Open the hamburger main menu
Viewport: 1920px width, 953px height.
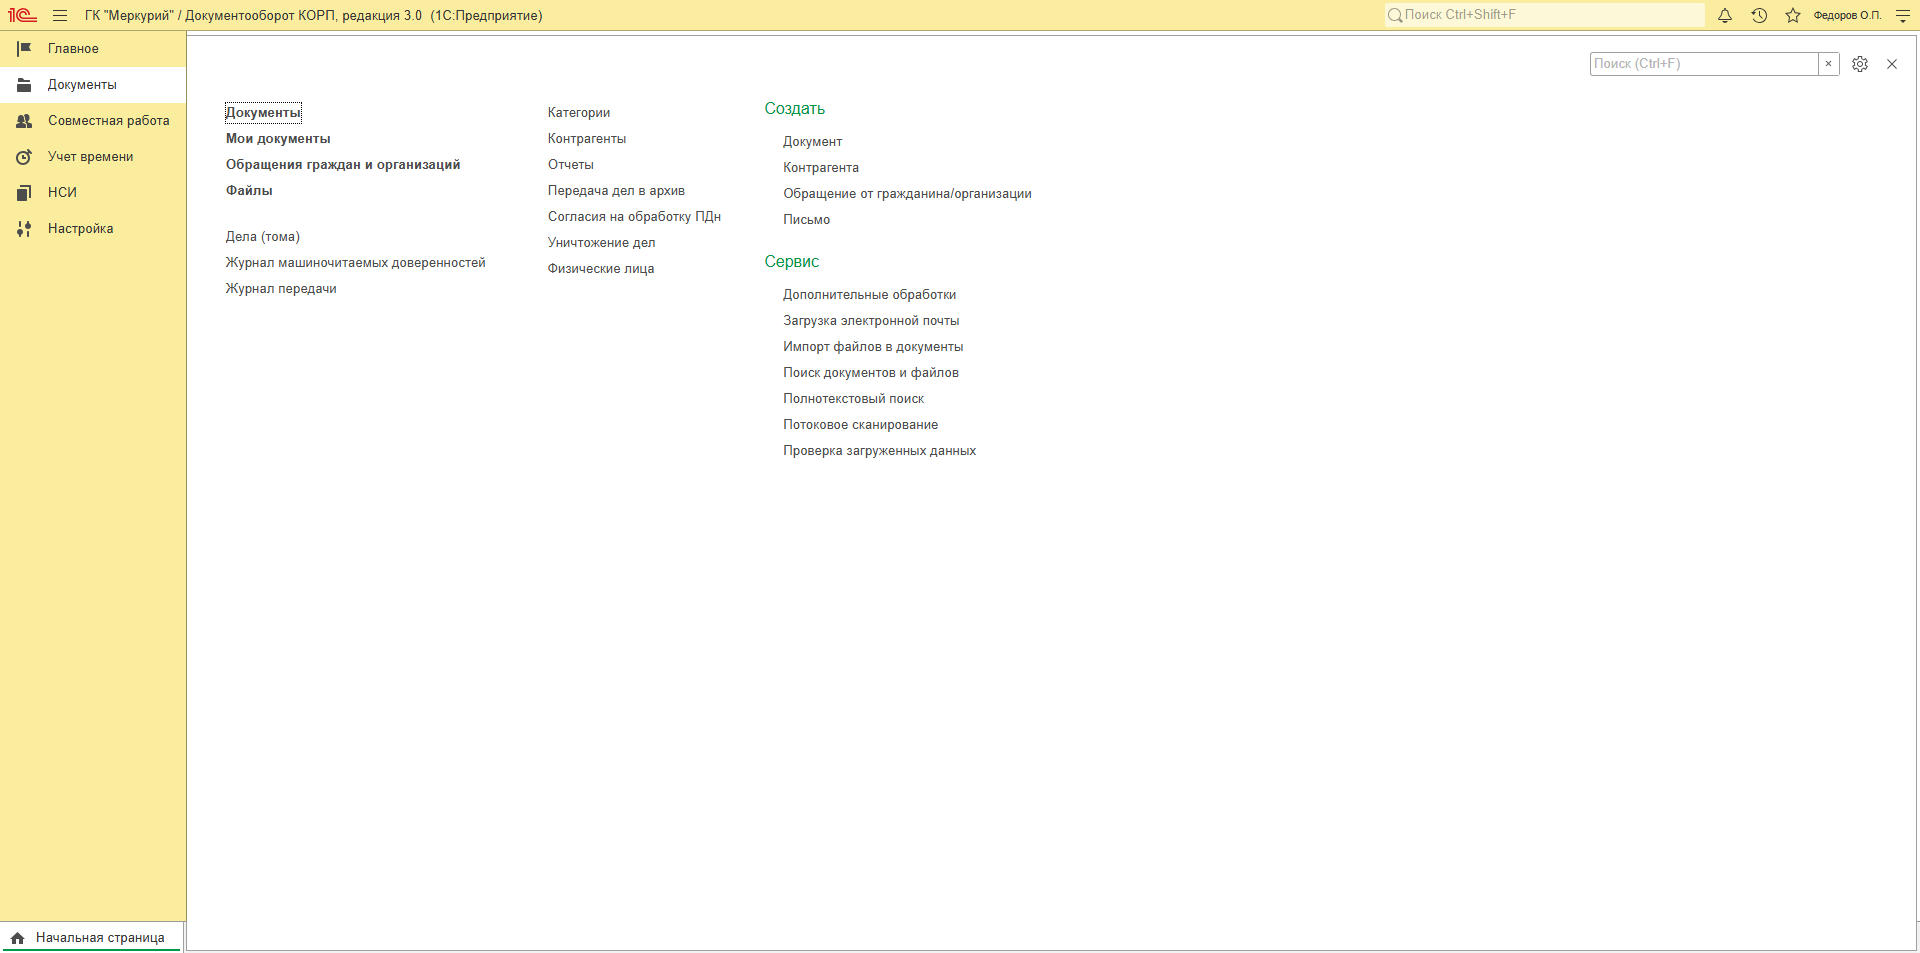tap(60, 15)
